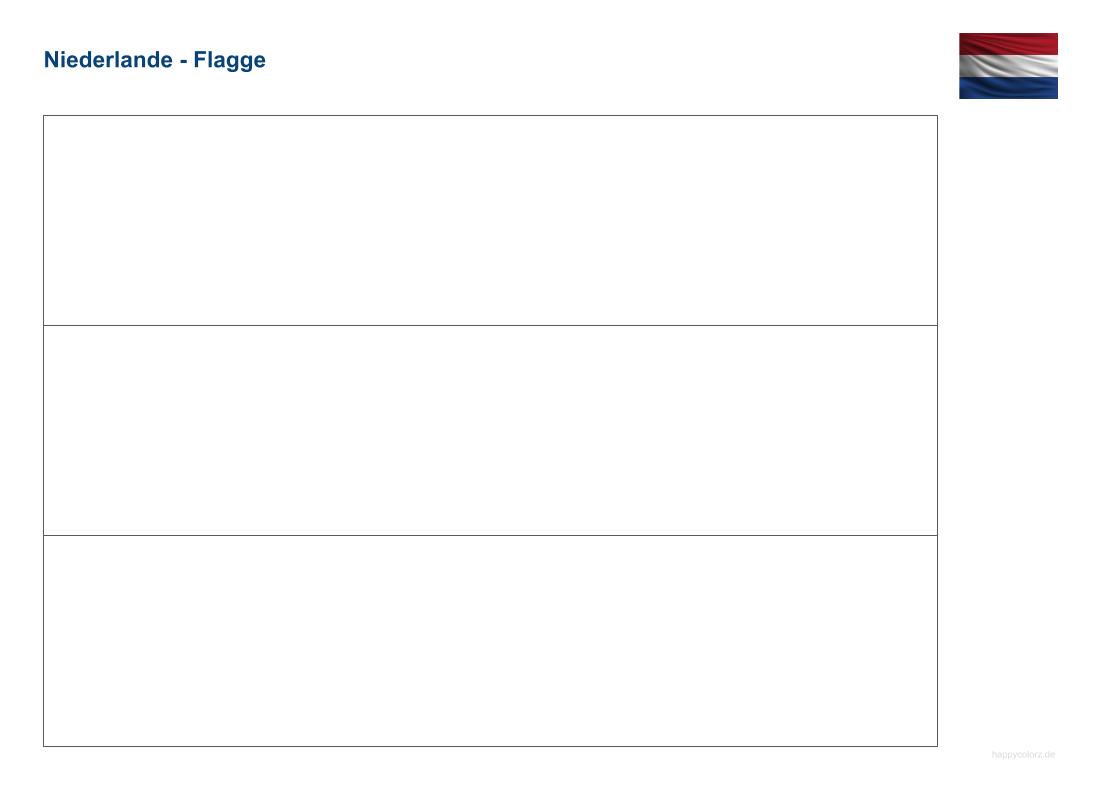Click the Netherlands flag thumbnail image
This screenshot has width=1095, height=793.
coord(1008,66)
